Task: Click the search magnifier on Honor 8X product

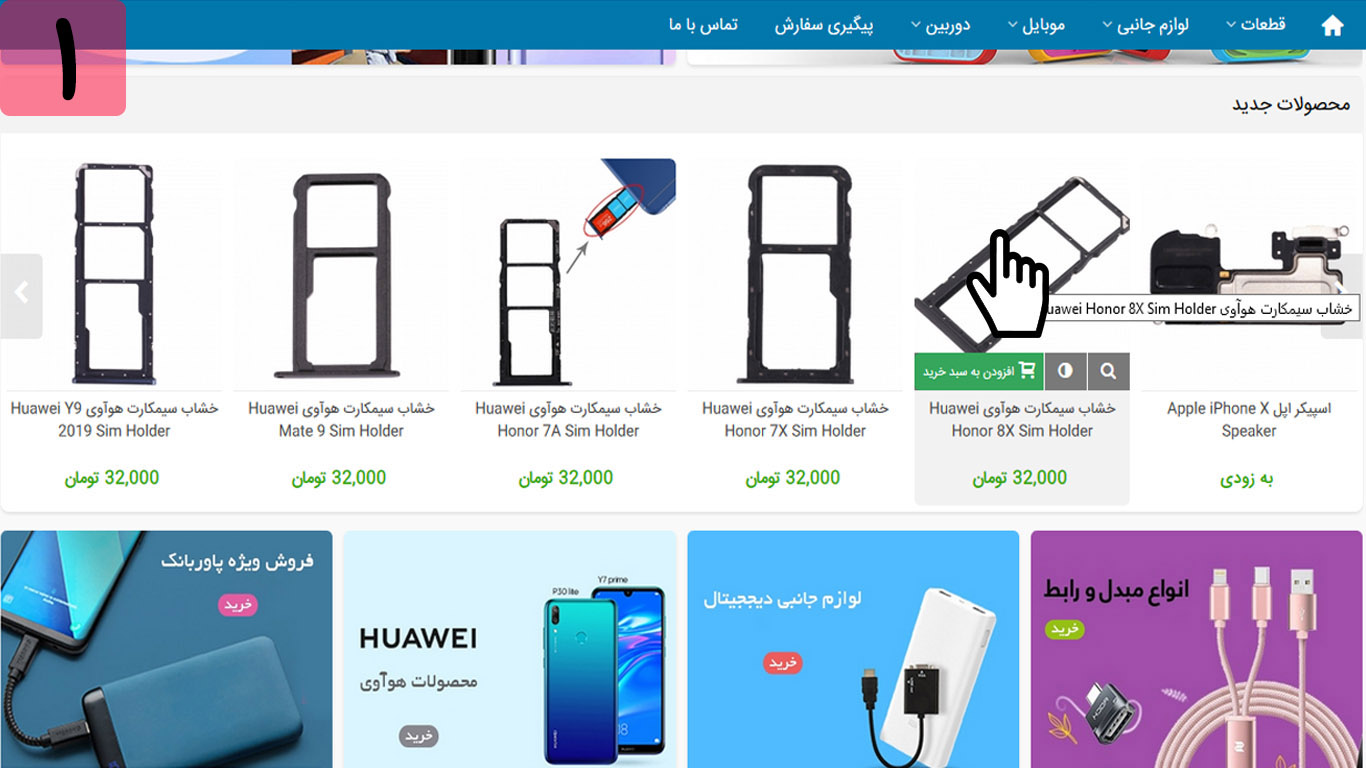Action: 1108,371
